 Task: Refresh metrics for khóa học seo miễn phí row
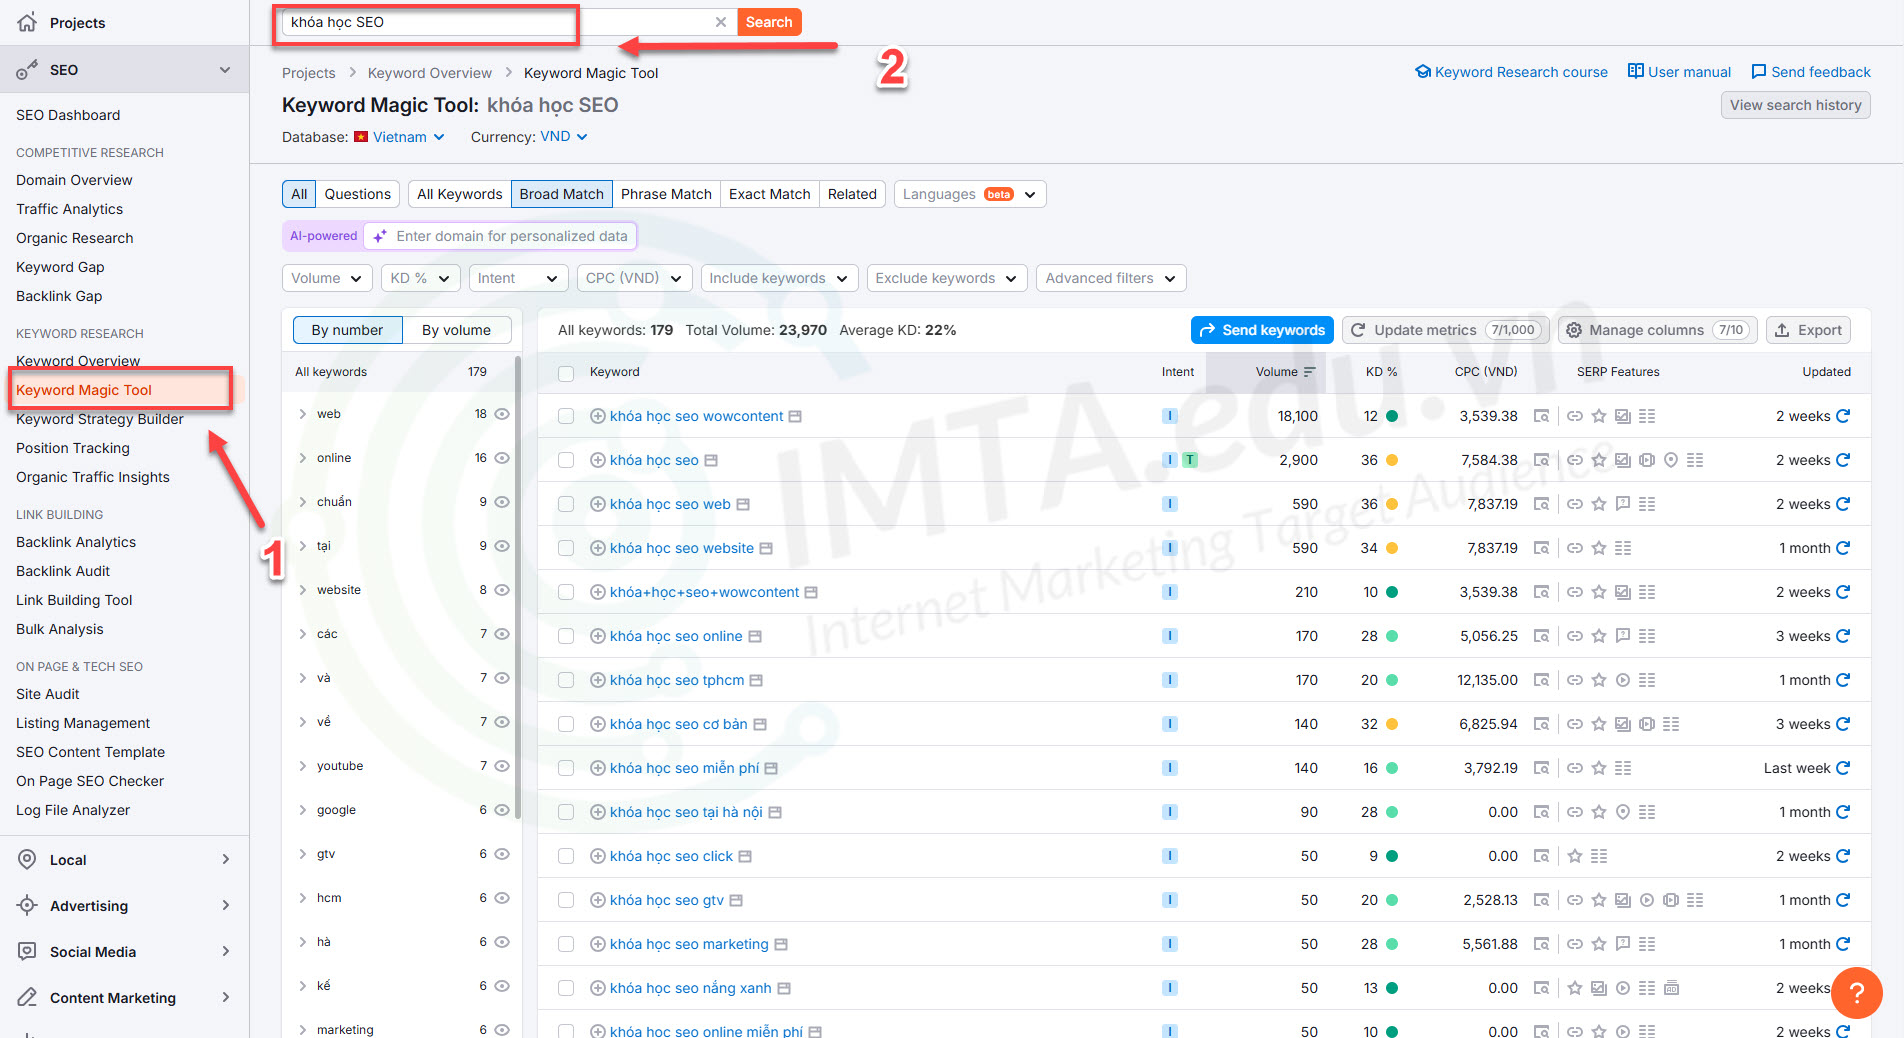[1843, 768]
